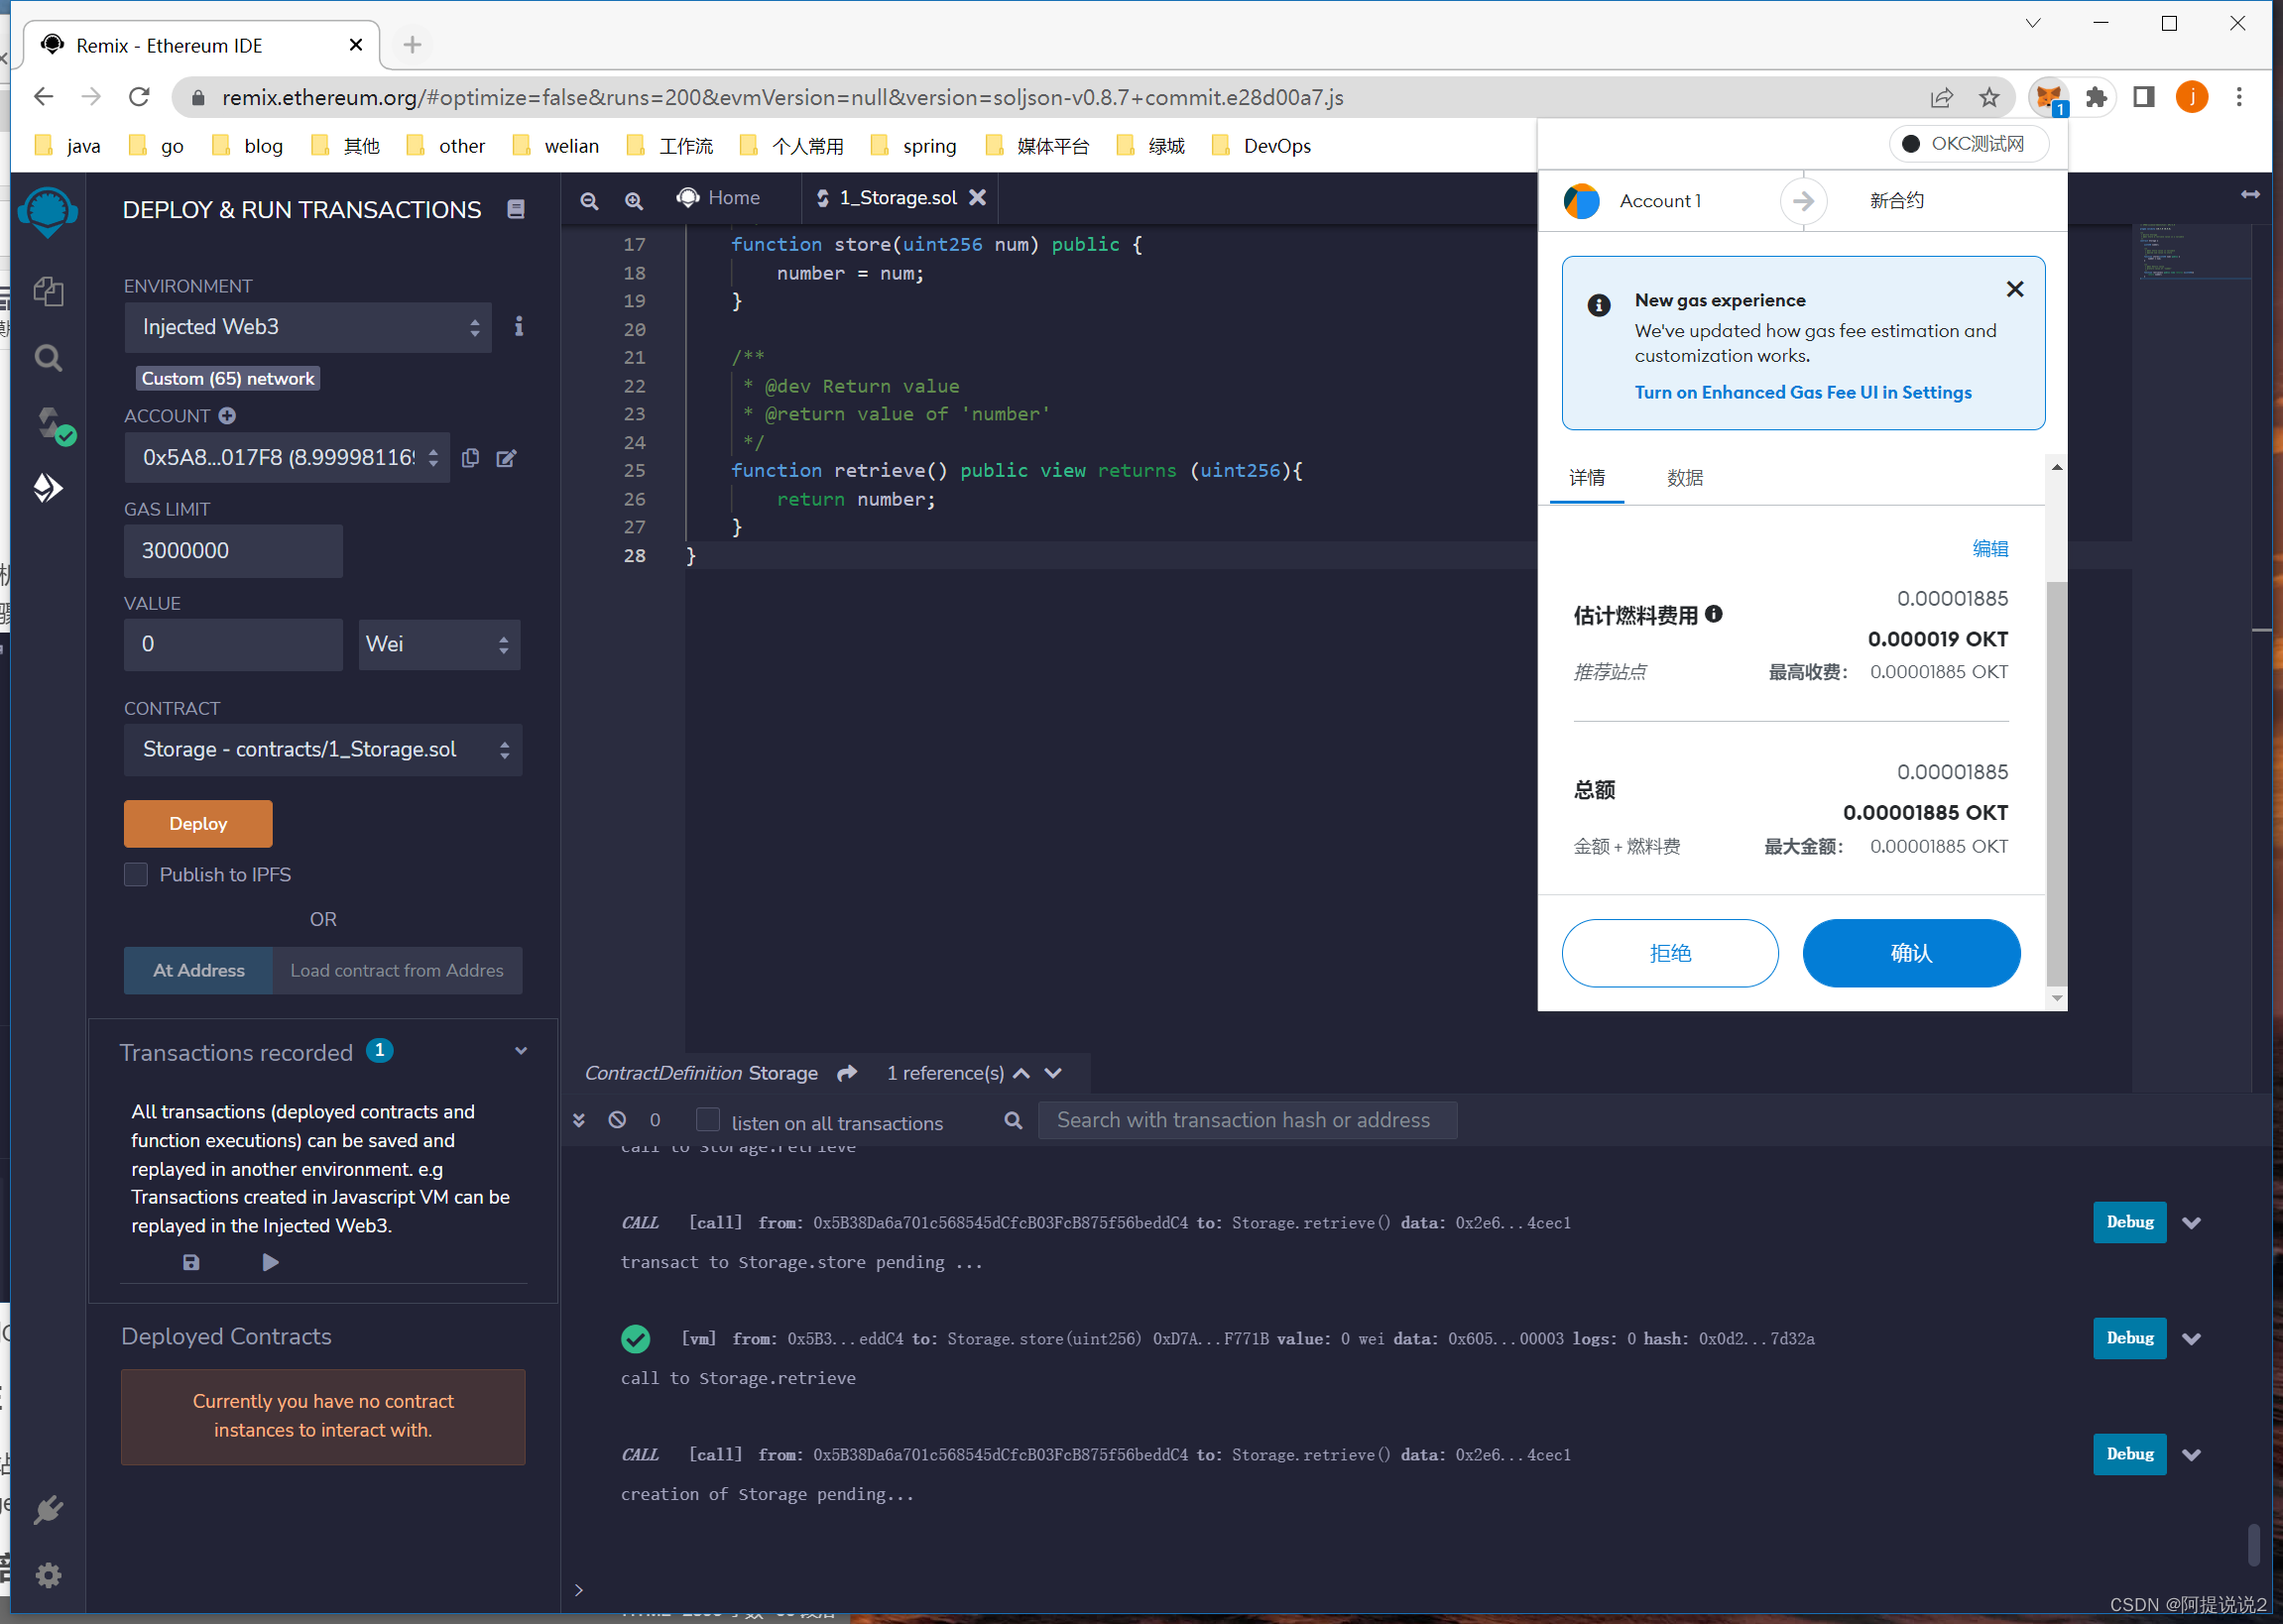
Task: Copy the account address to clipboard
Action: point(470,458)
